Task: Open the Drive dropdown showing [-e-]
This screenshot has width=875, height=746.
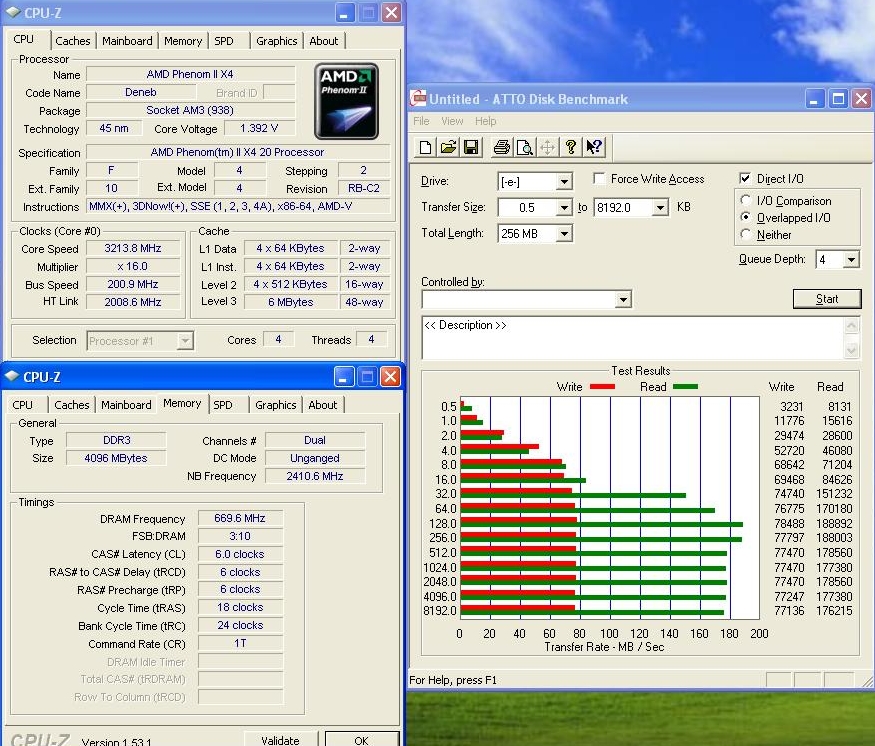Action: point(564,182)
